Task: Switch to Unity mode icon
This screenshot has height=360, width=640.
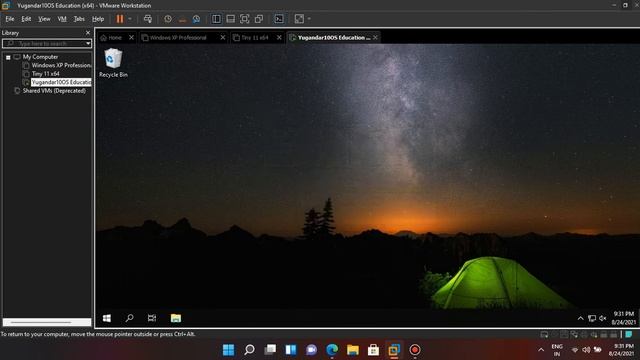Action: [259, 19]
